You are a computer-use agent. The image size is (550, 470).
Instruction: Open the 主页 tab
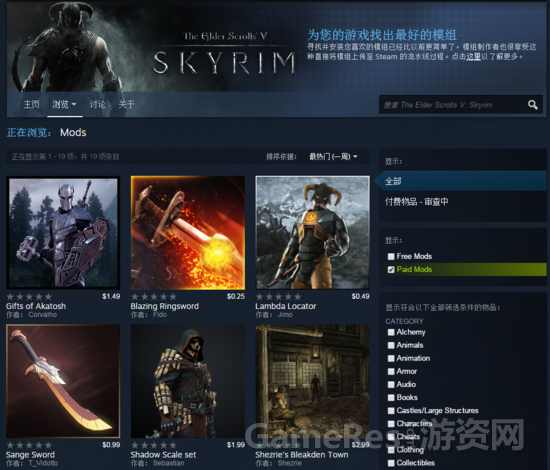[32, 104]
